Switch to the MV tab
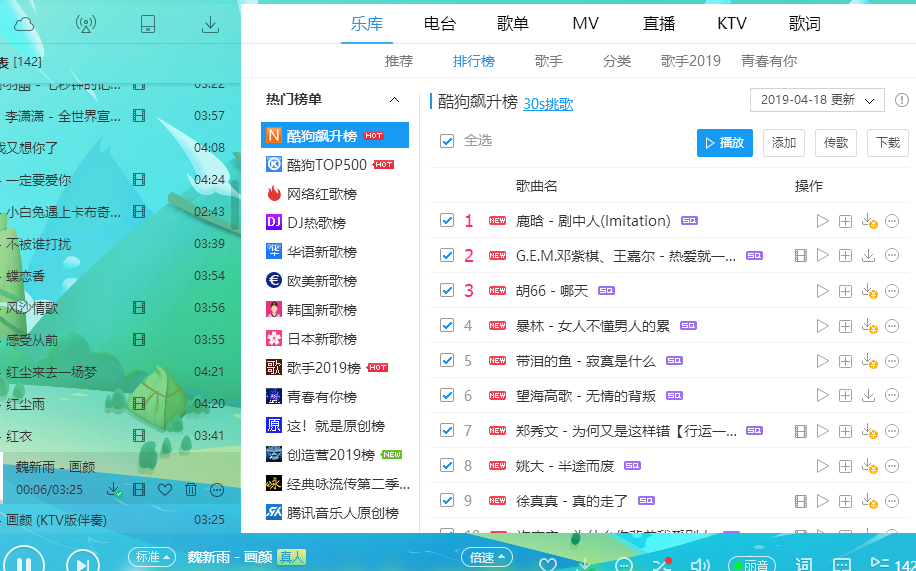The image size is (916, 571). pyautogui.click(x=585, y=24)
